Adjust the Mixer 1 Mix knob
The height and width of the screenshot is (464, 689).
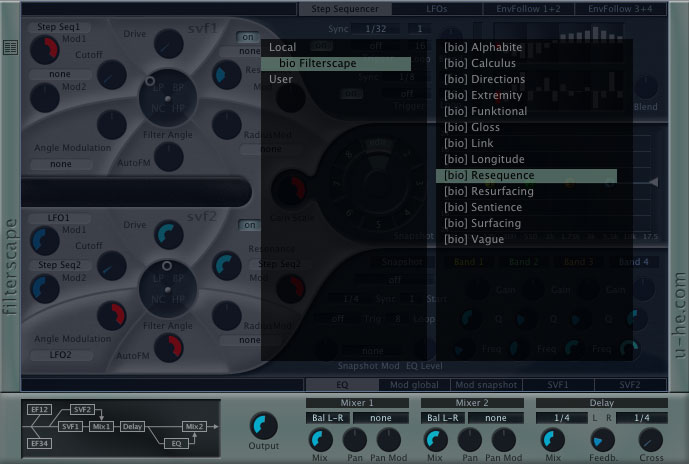click(321, 440)
